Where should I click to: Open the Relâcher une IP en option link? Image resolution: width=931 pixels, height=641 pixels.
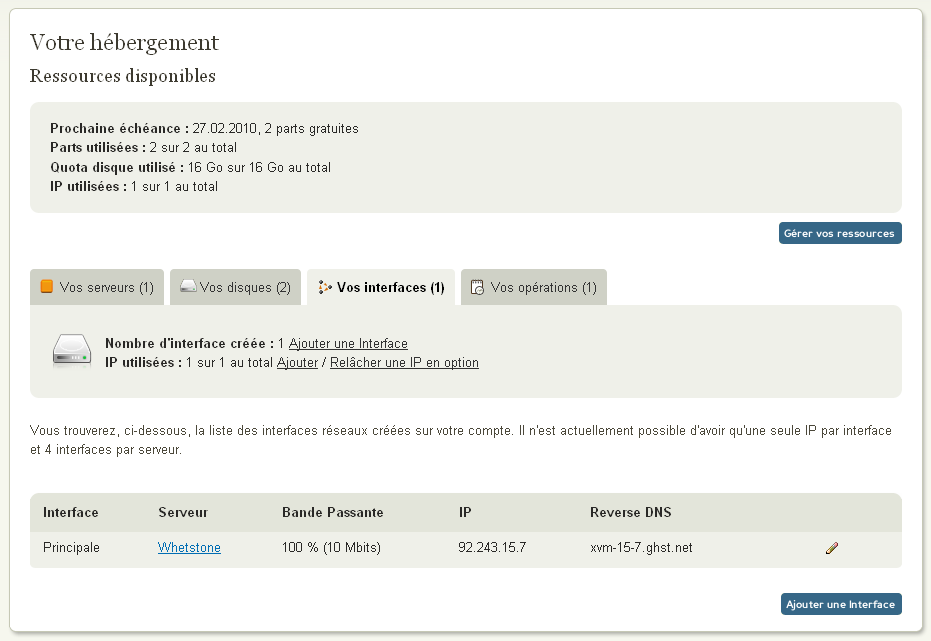(404, 362)
